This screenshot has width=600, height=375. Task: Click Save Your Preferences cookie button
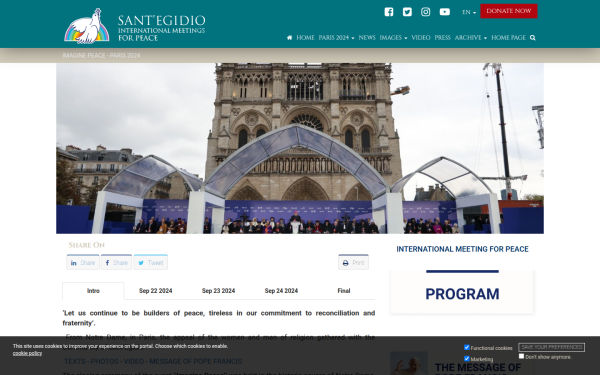pyautogui.click(x=551, y=347)
